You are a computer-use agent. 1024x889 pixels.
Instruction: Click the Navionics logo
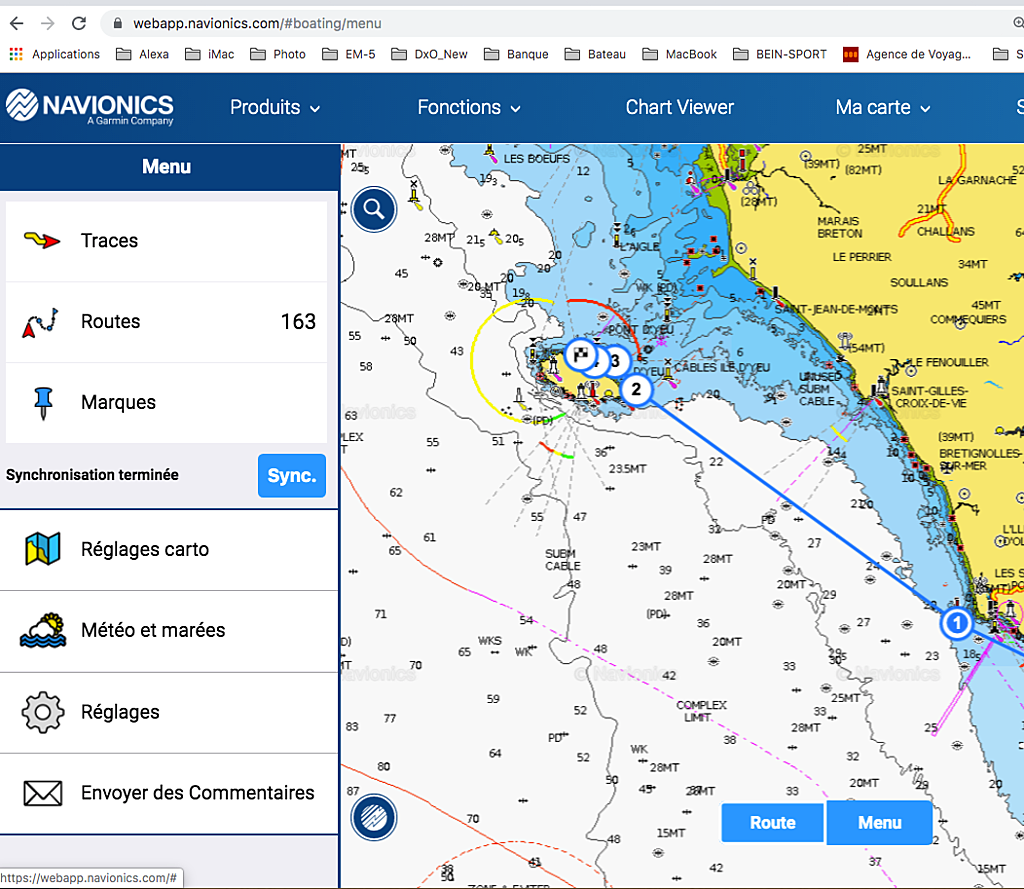click(90, 106)
